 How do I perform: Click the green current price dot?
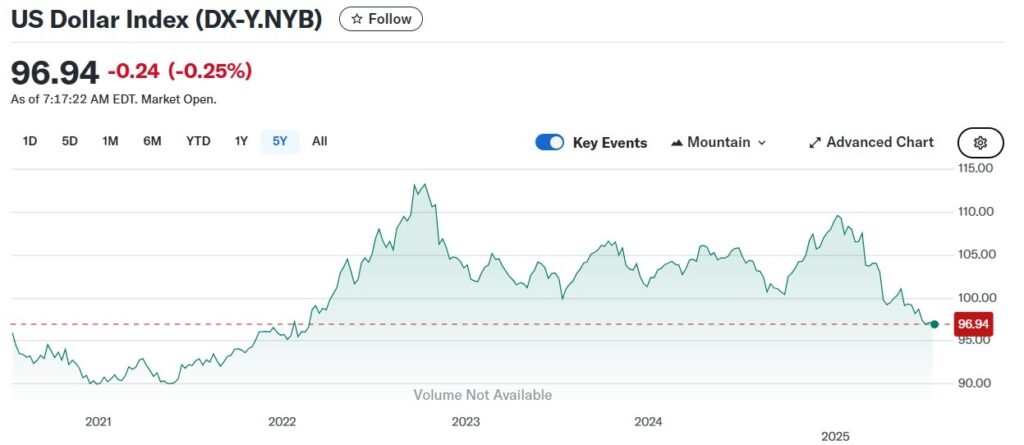click(934, 324)
